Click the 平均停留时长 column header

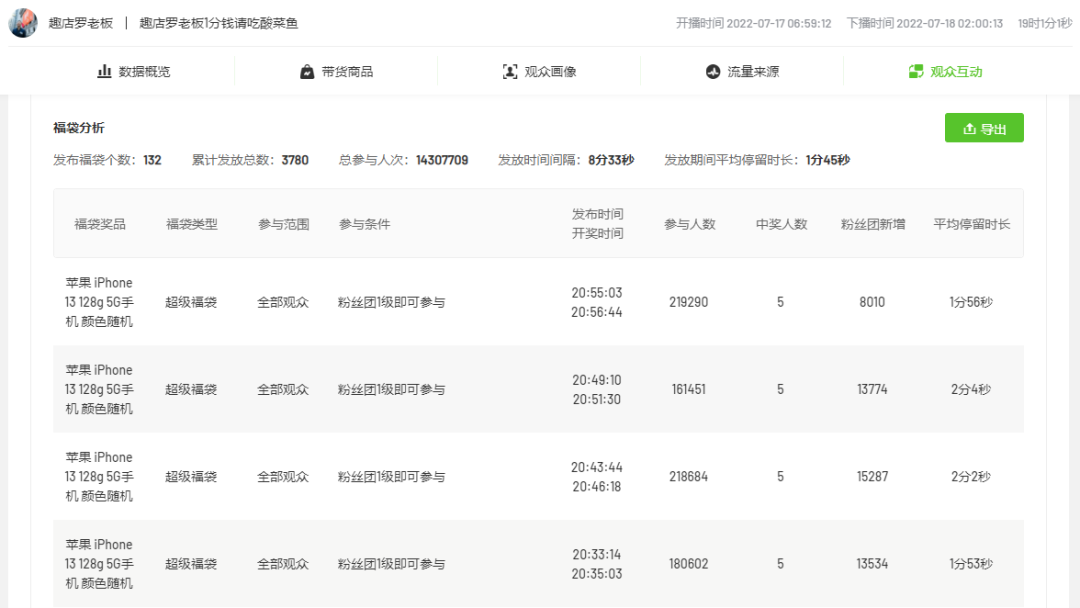971,224
